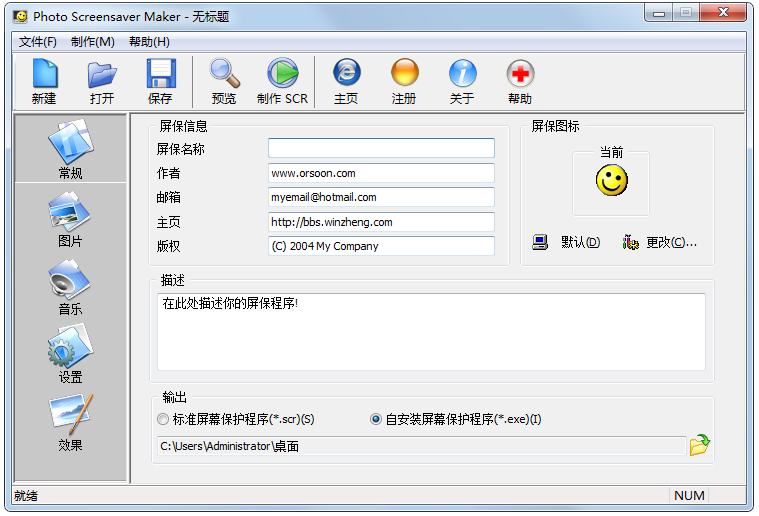Screen dimensions: 759x516
Task: Select 标准屏幕保护程序(*.scr) radio option
Action: 163,420
